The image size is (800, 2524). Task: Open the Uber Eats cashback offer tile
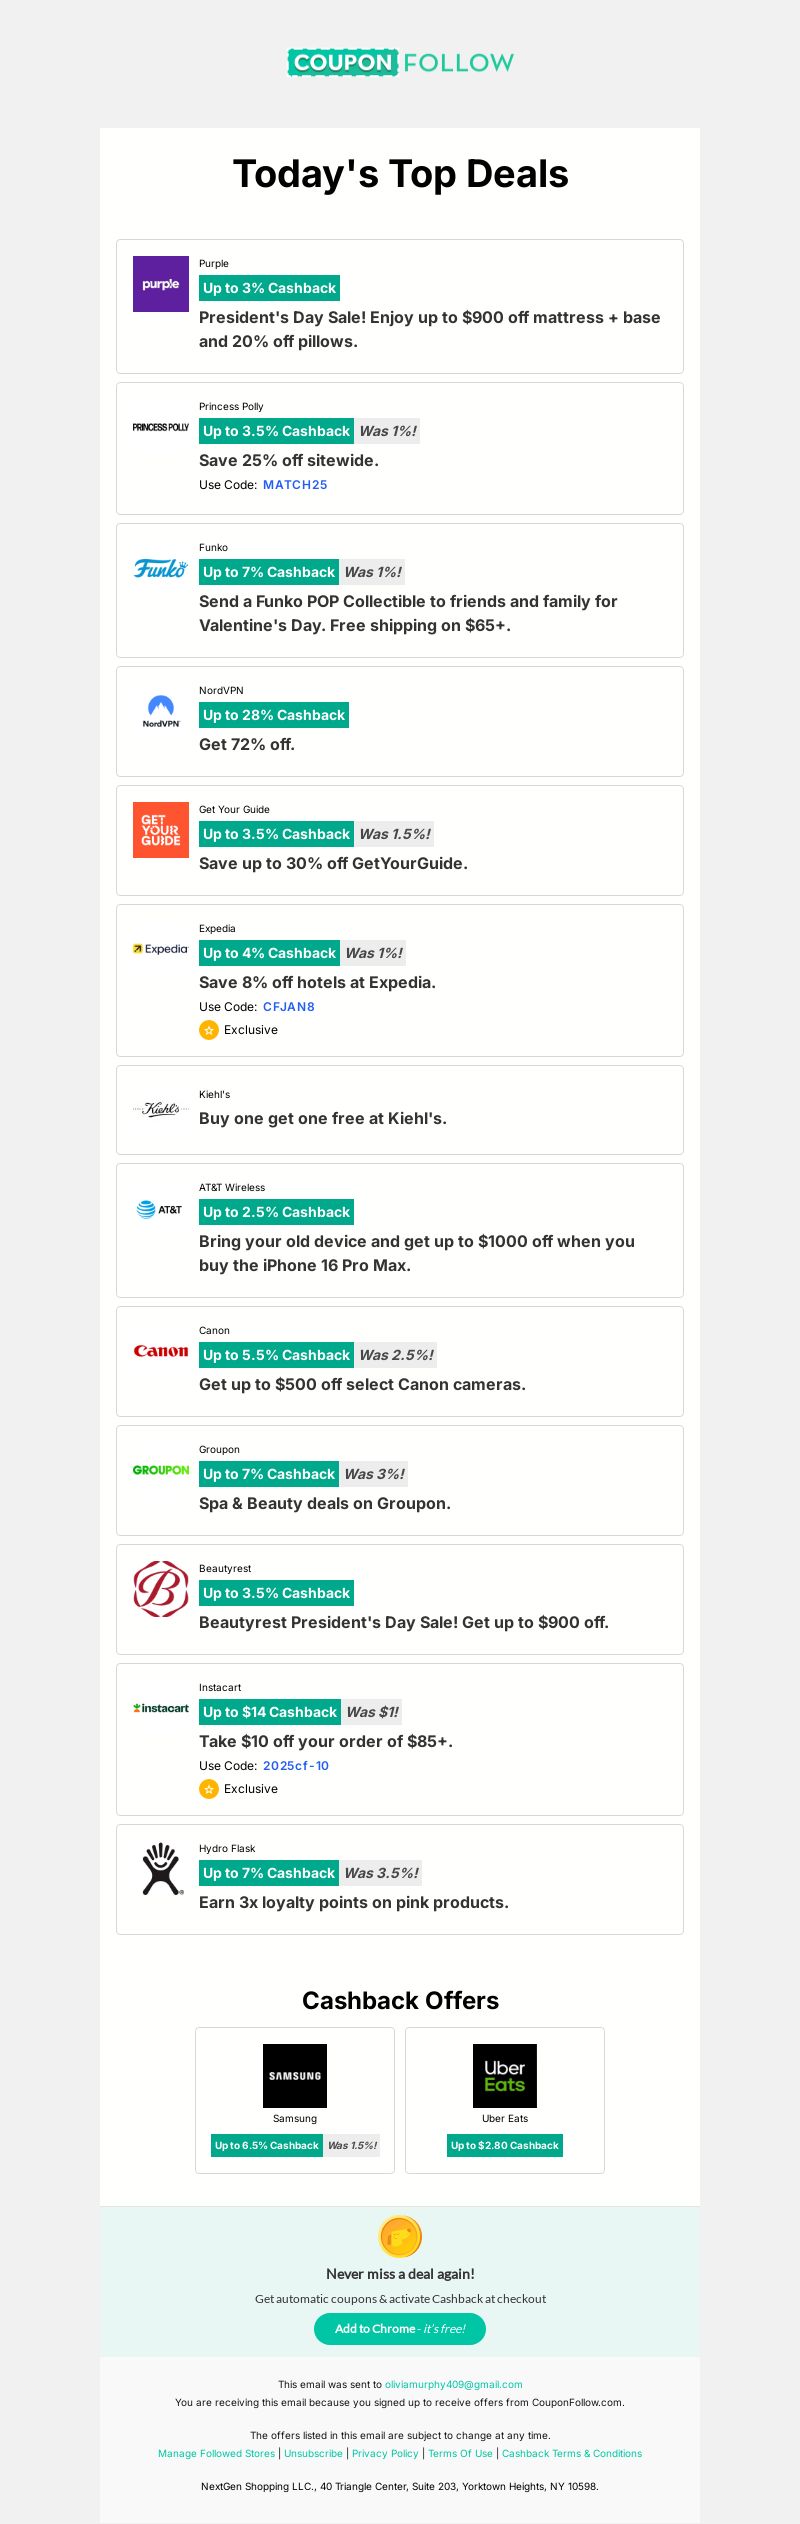pyautogui.click(x=505, y=2100)
